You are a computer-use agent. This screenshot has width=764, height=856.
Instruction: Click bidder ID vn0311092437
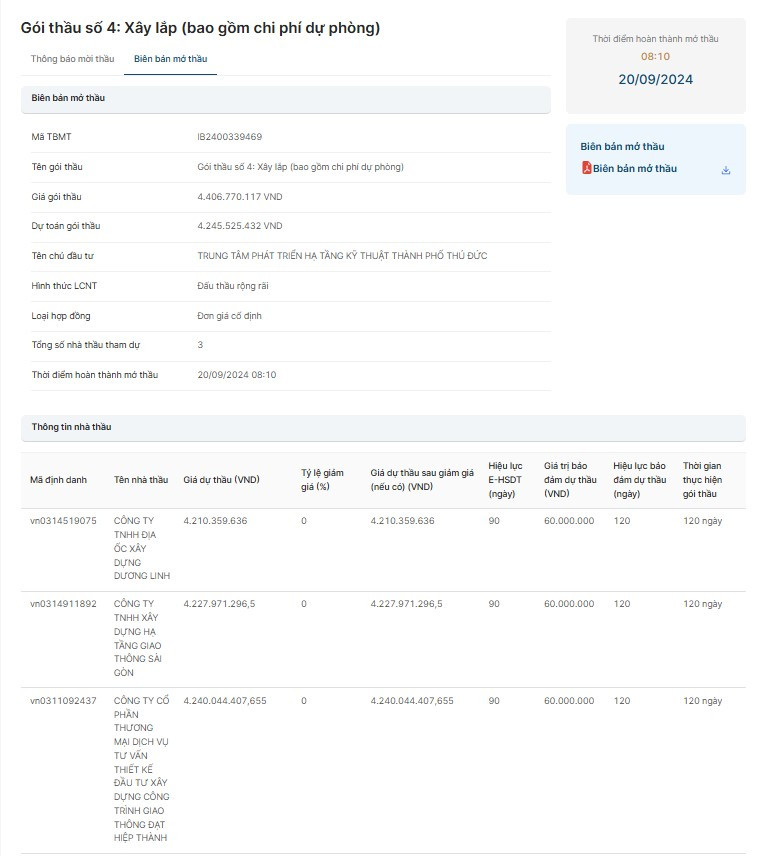pyautogui.click(x=63, y=701)
